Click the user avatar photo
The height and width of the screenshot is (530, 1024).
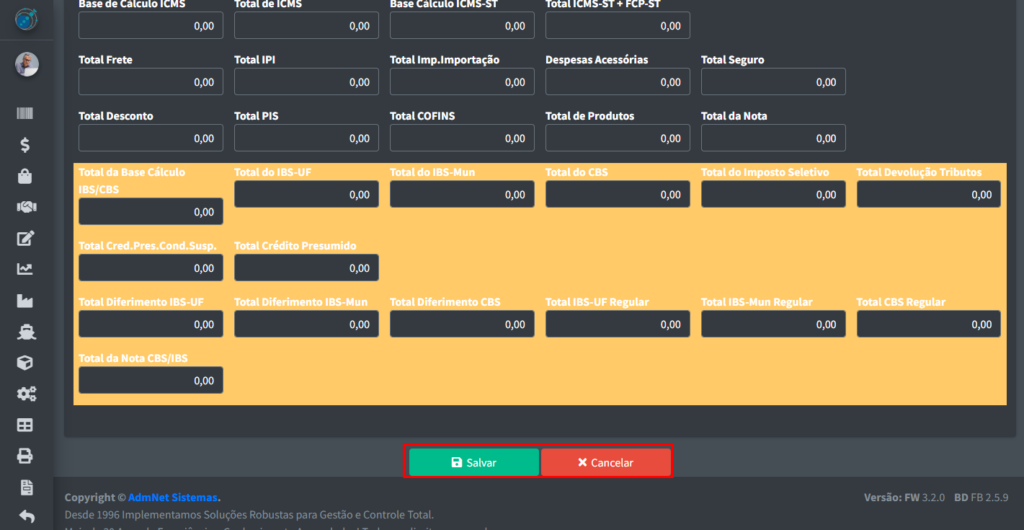(x=26, y=65)
